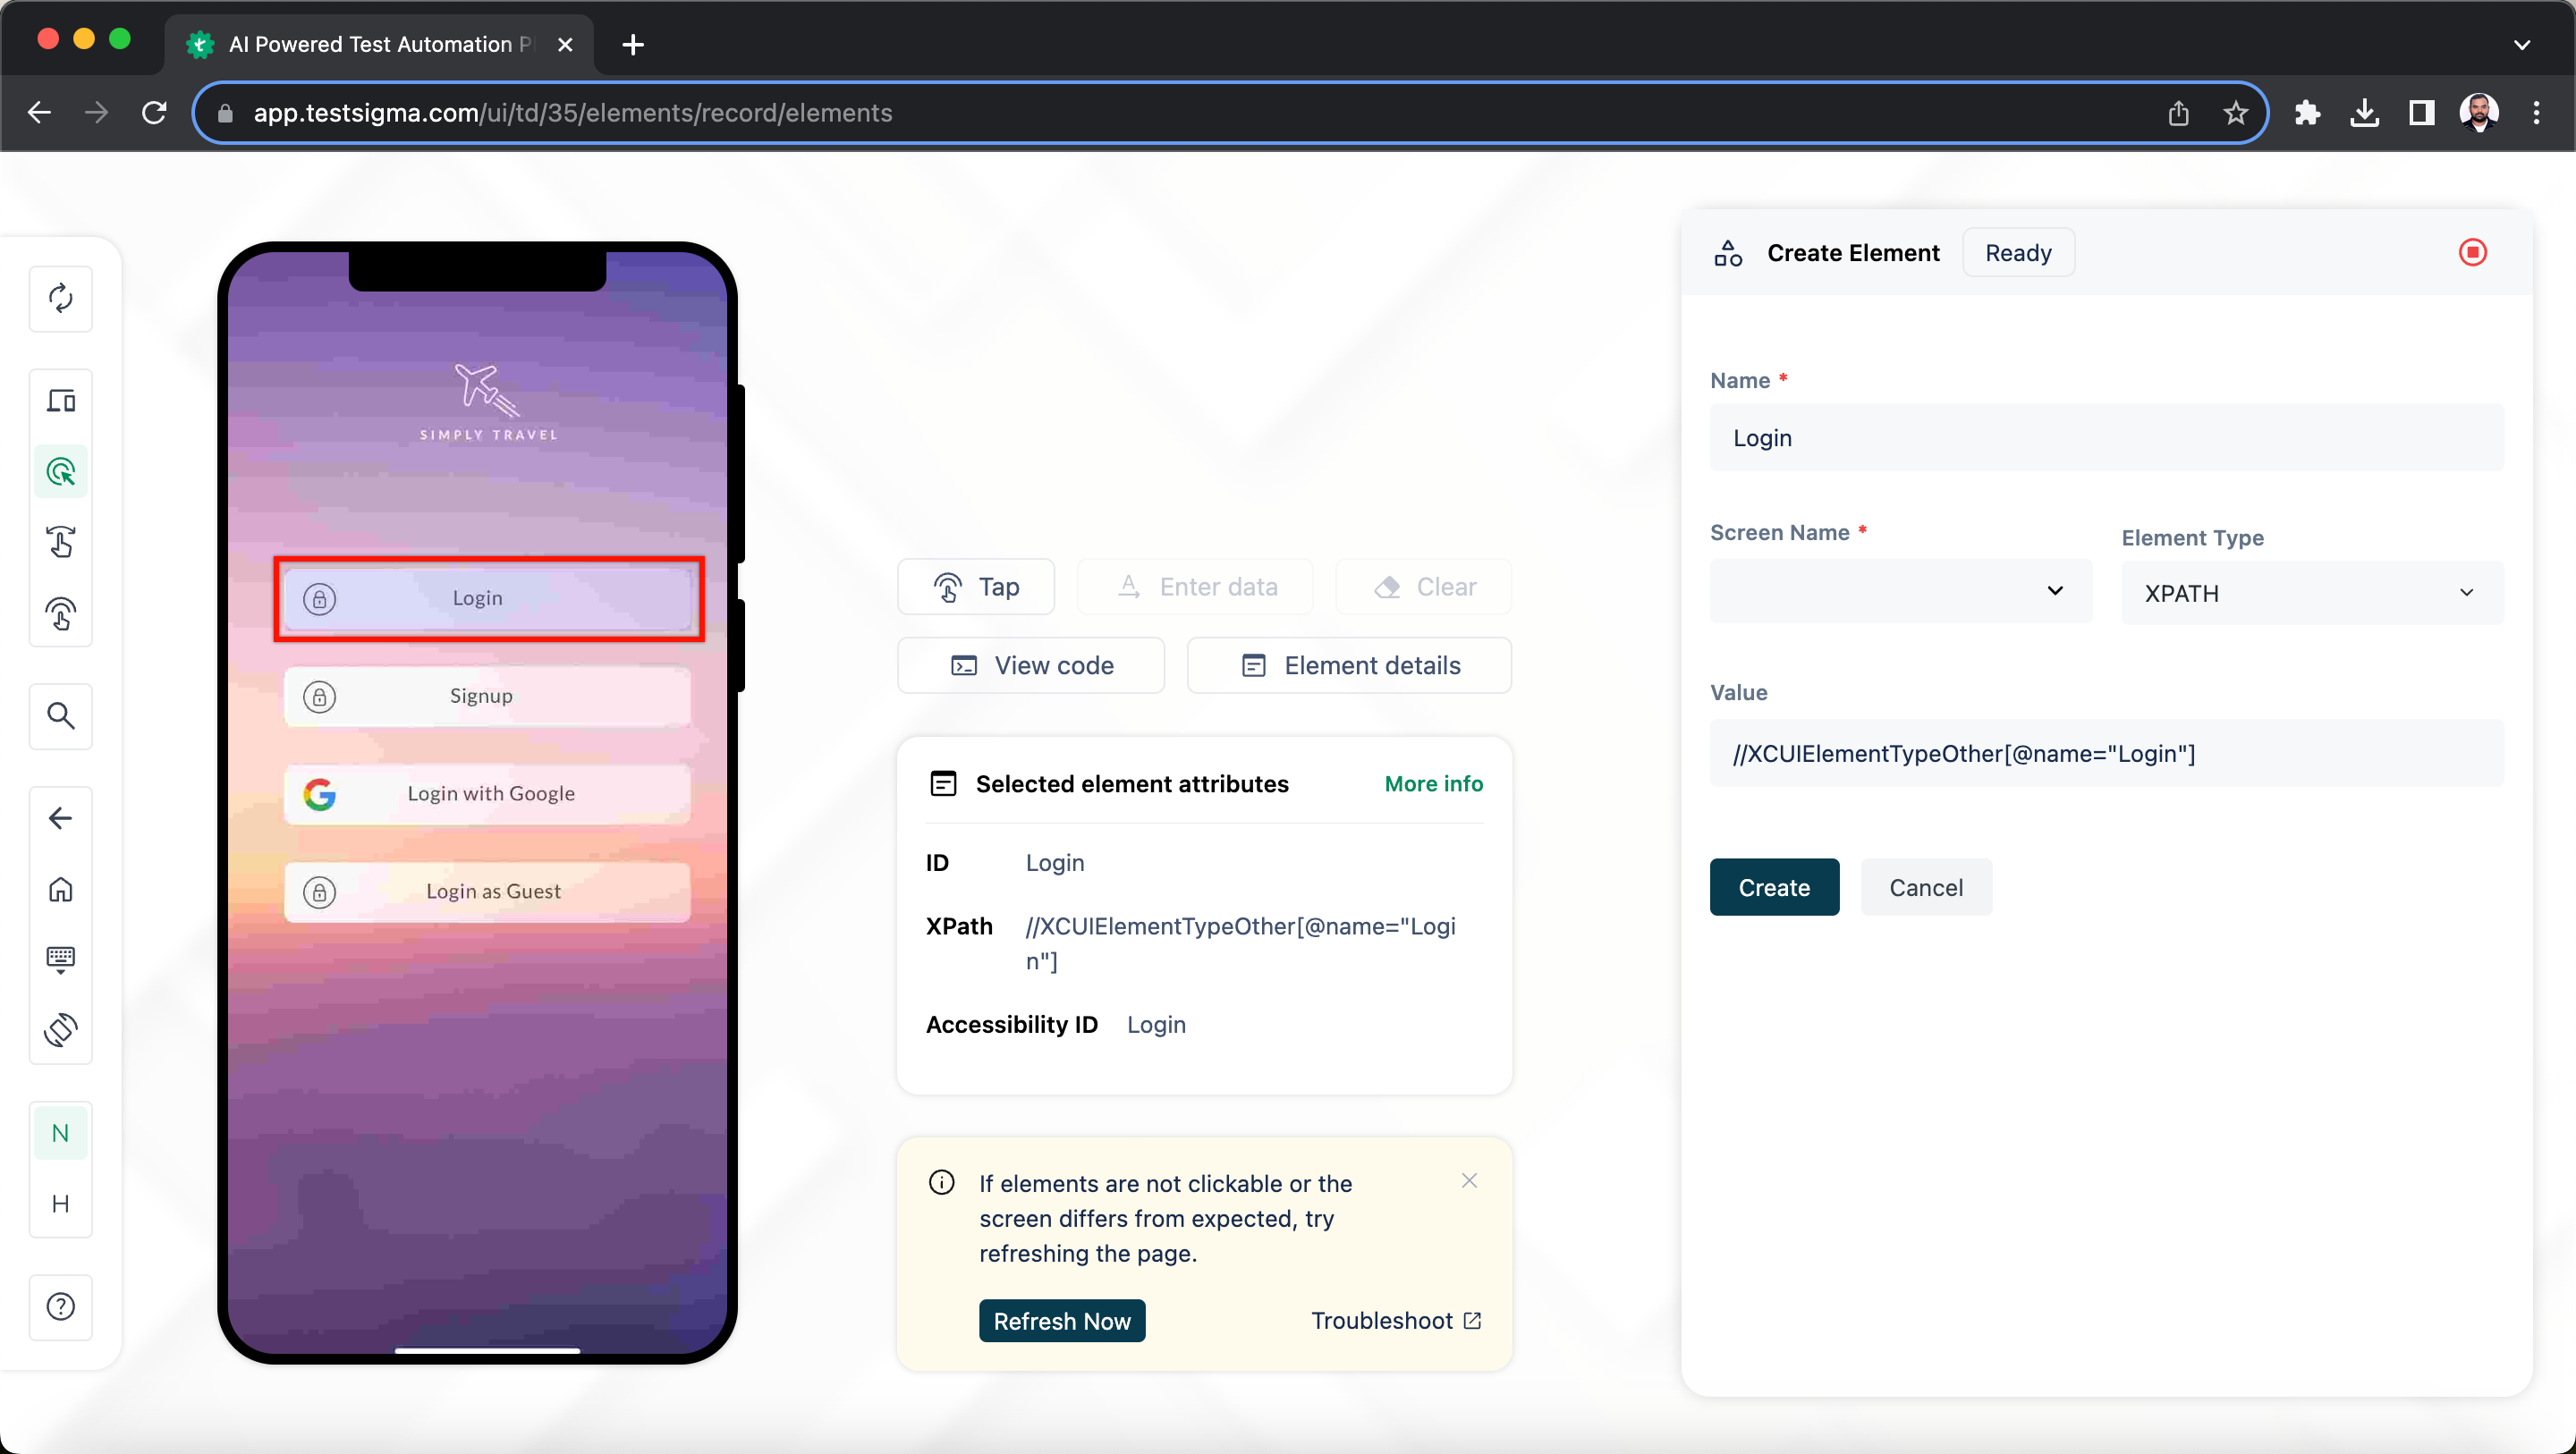Dismiss the refresh page info banner

1469,1179
